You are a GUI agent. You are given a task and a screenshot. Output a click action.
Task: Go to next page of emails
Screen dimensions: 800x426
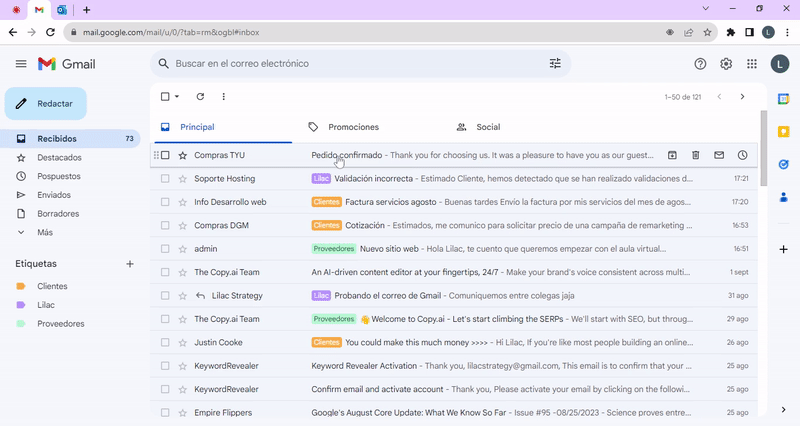pyautogui.click(x=742, y=96)
